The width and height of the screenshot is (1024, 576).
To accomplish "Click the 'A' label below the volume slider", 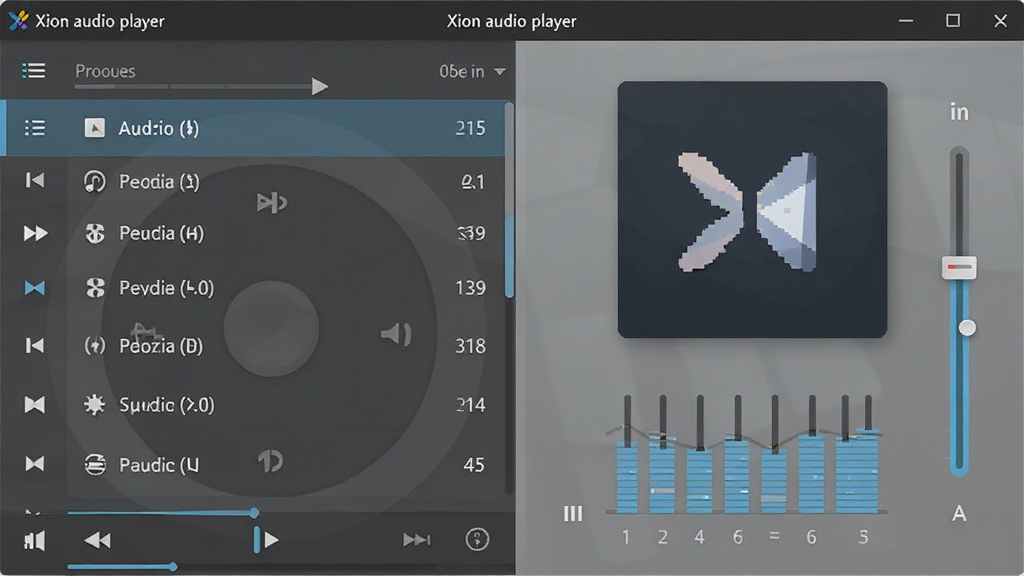I will coord(959,513).
